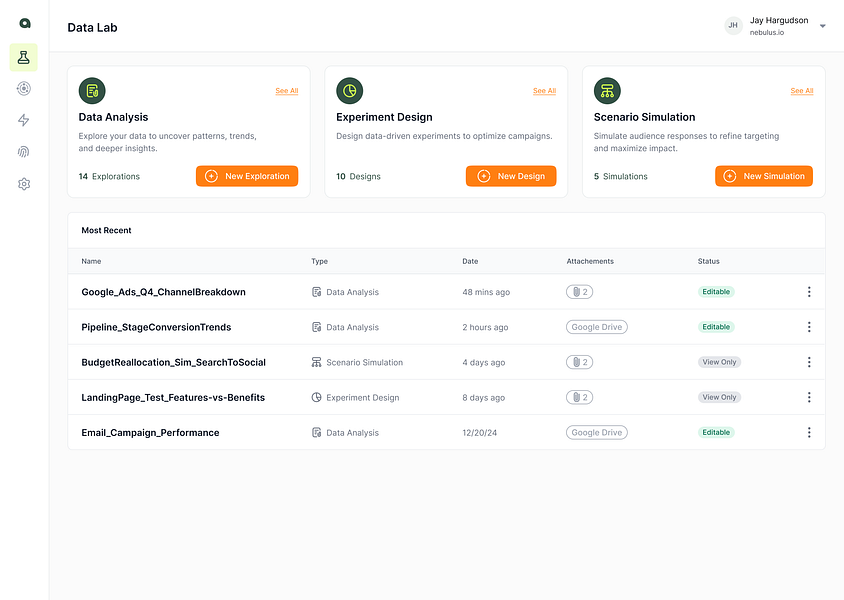See All under Scenario Simulation

(802, 91)
